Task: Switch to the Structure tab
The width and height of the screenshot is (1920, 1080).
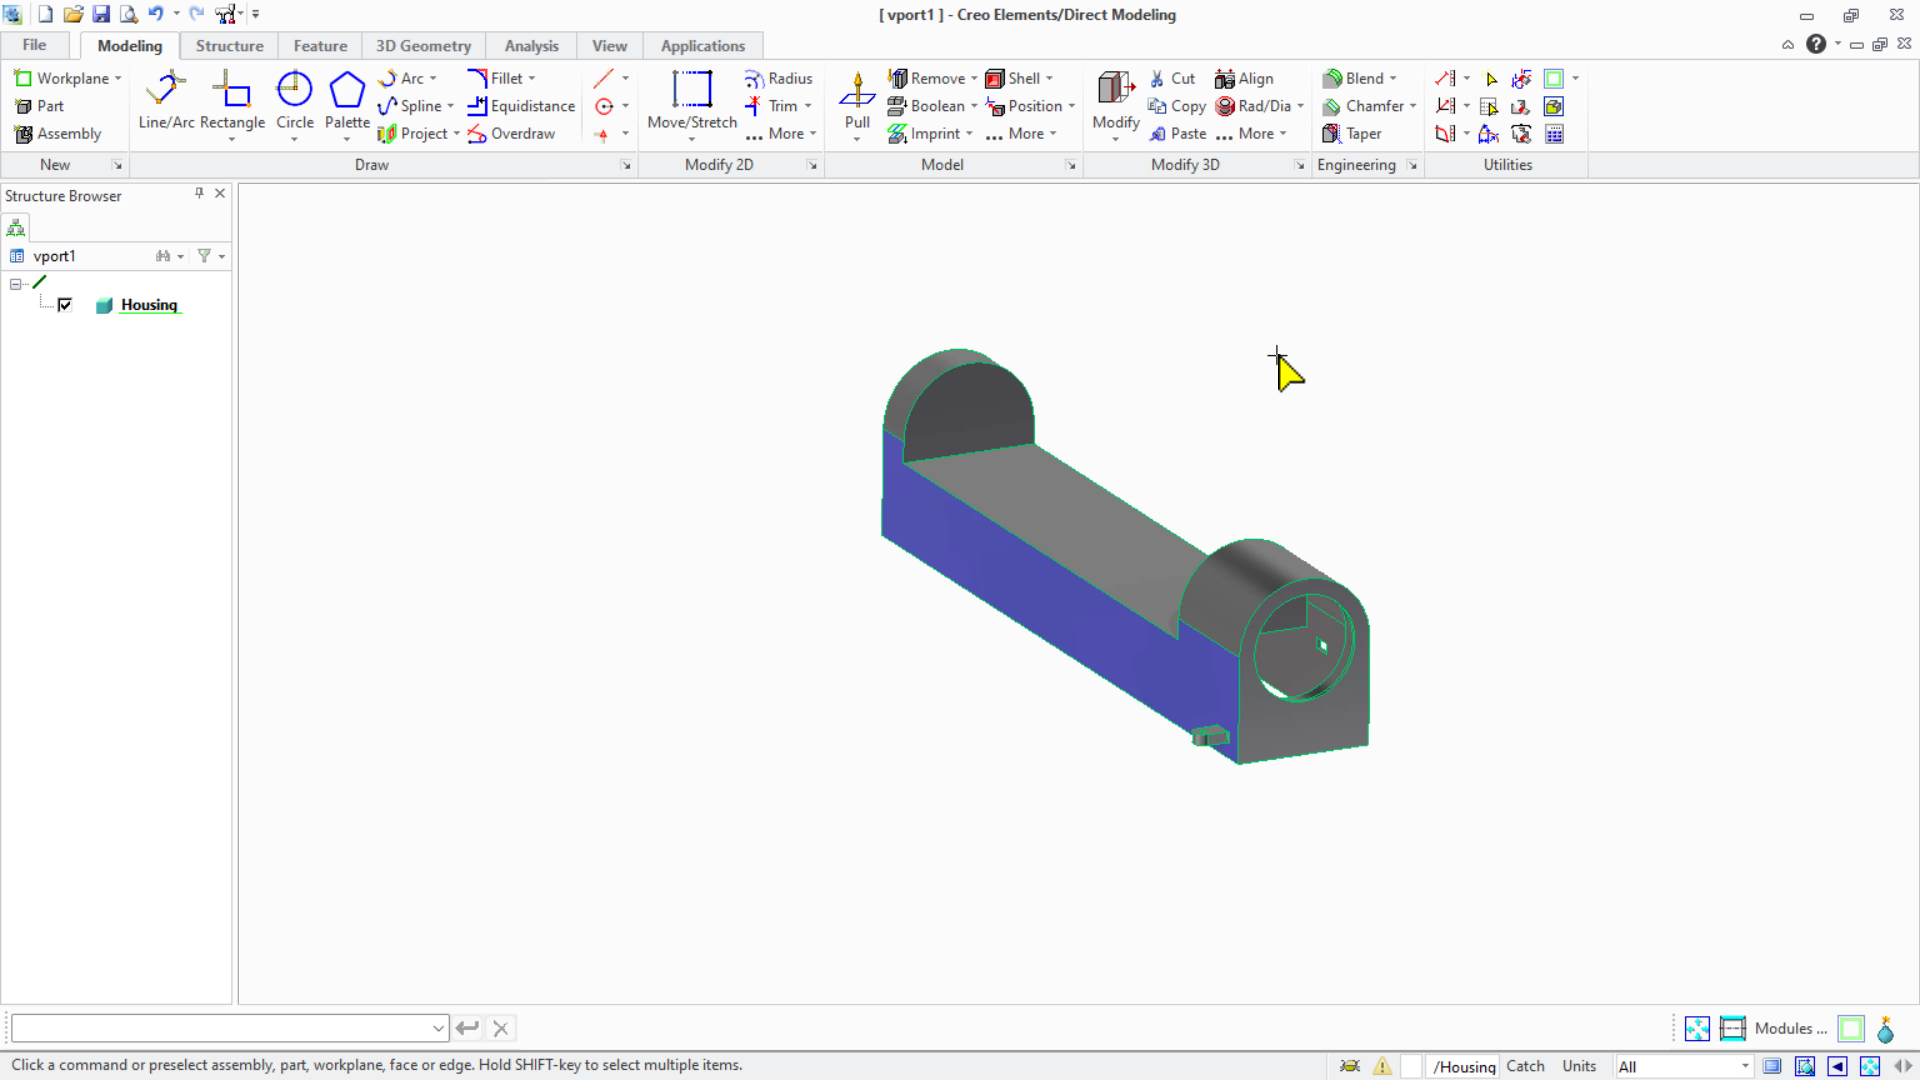Action: click(229, 46)
